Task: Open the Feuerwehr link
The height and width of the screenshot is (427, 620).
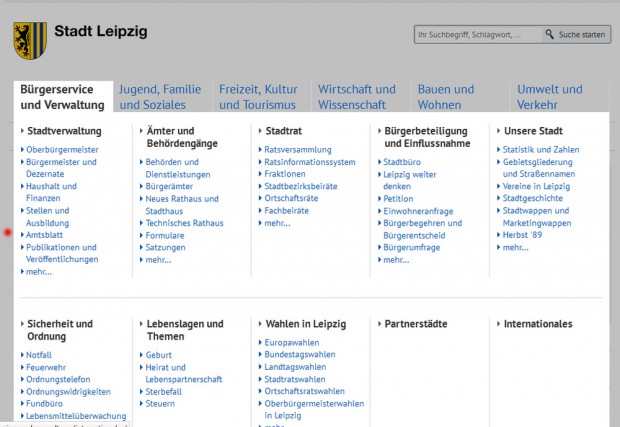Action: [46, 367]
